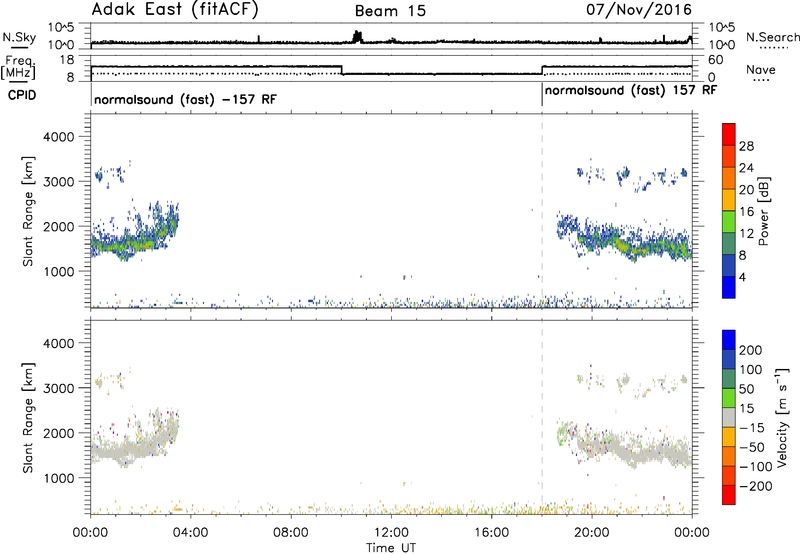Click the 'Beam 15' label
The height and width of the screenshot is (554, 800).
(x=390, y=11)
